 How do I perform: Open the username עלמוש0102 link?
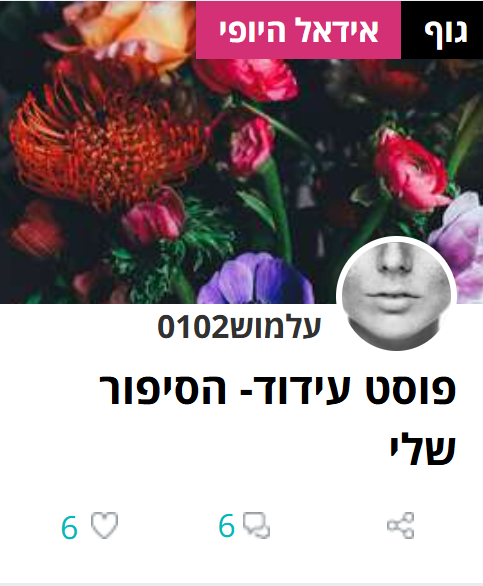tap(239, 327)
